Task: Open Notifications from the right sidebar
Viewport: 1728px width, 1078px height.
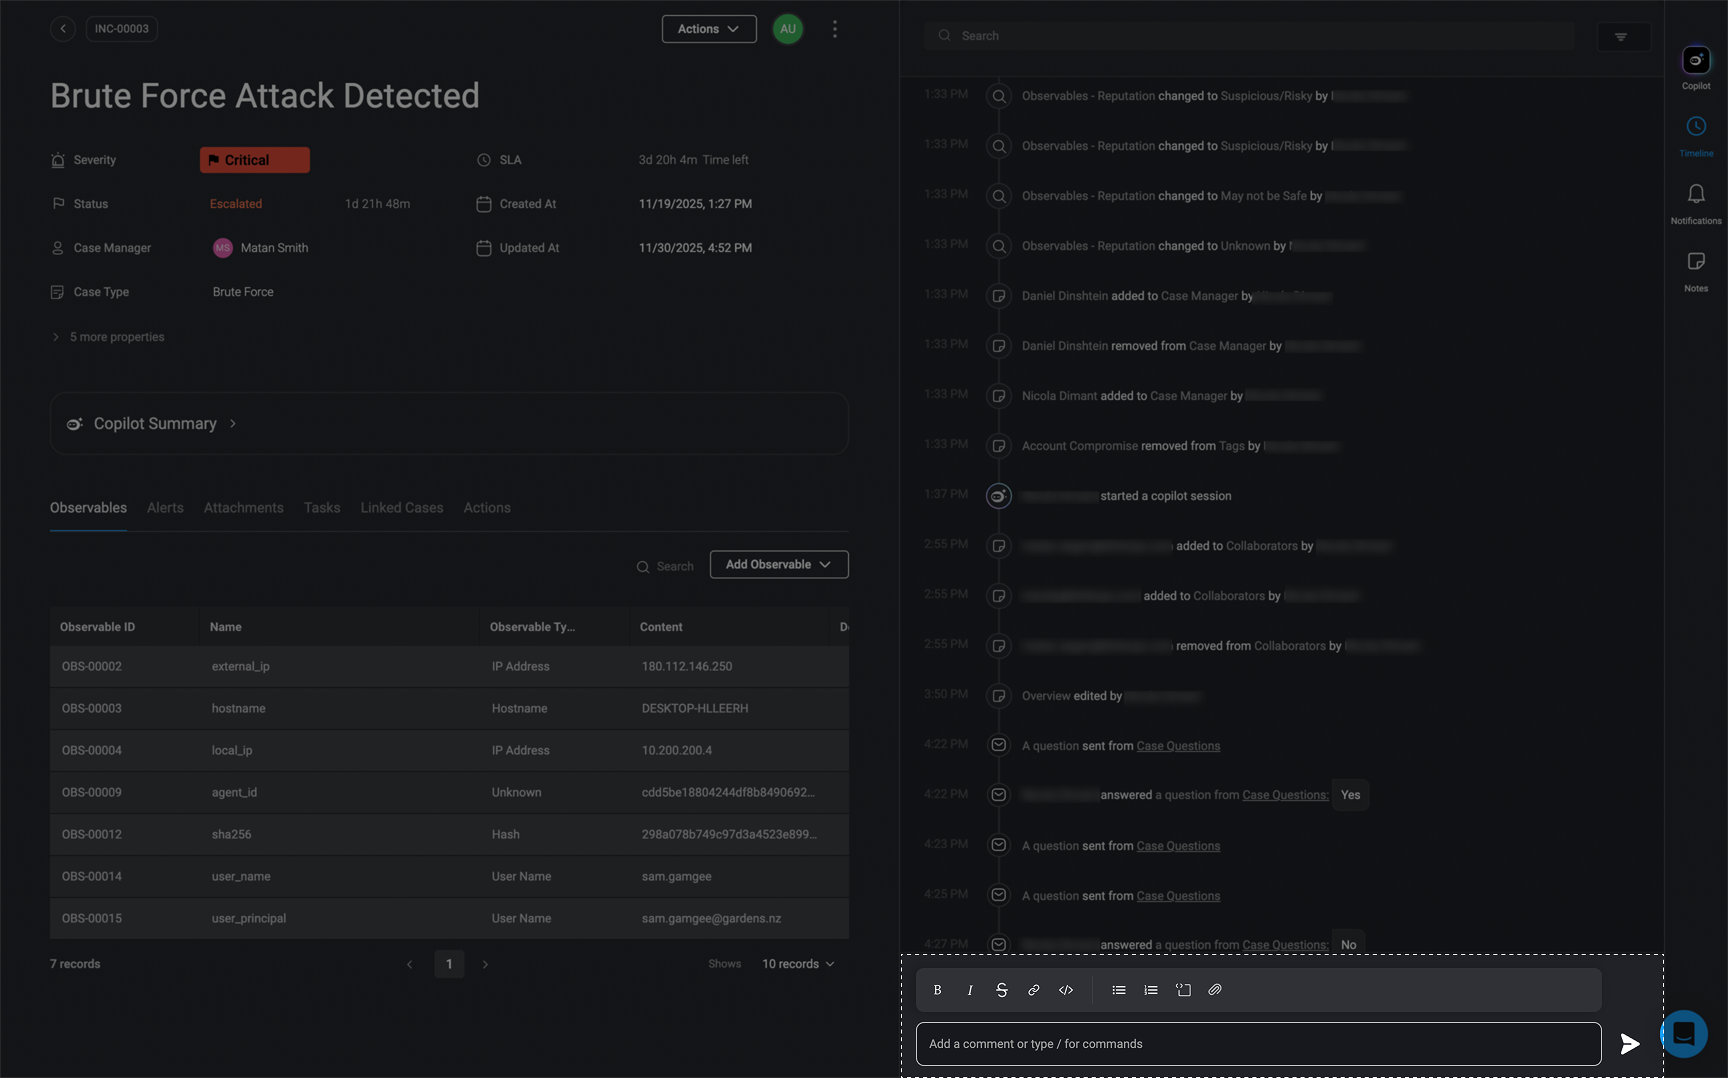Action: [1696, 195]
